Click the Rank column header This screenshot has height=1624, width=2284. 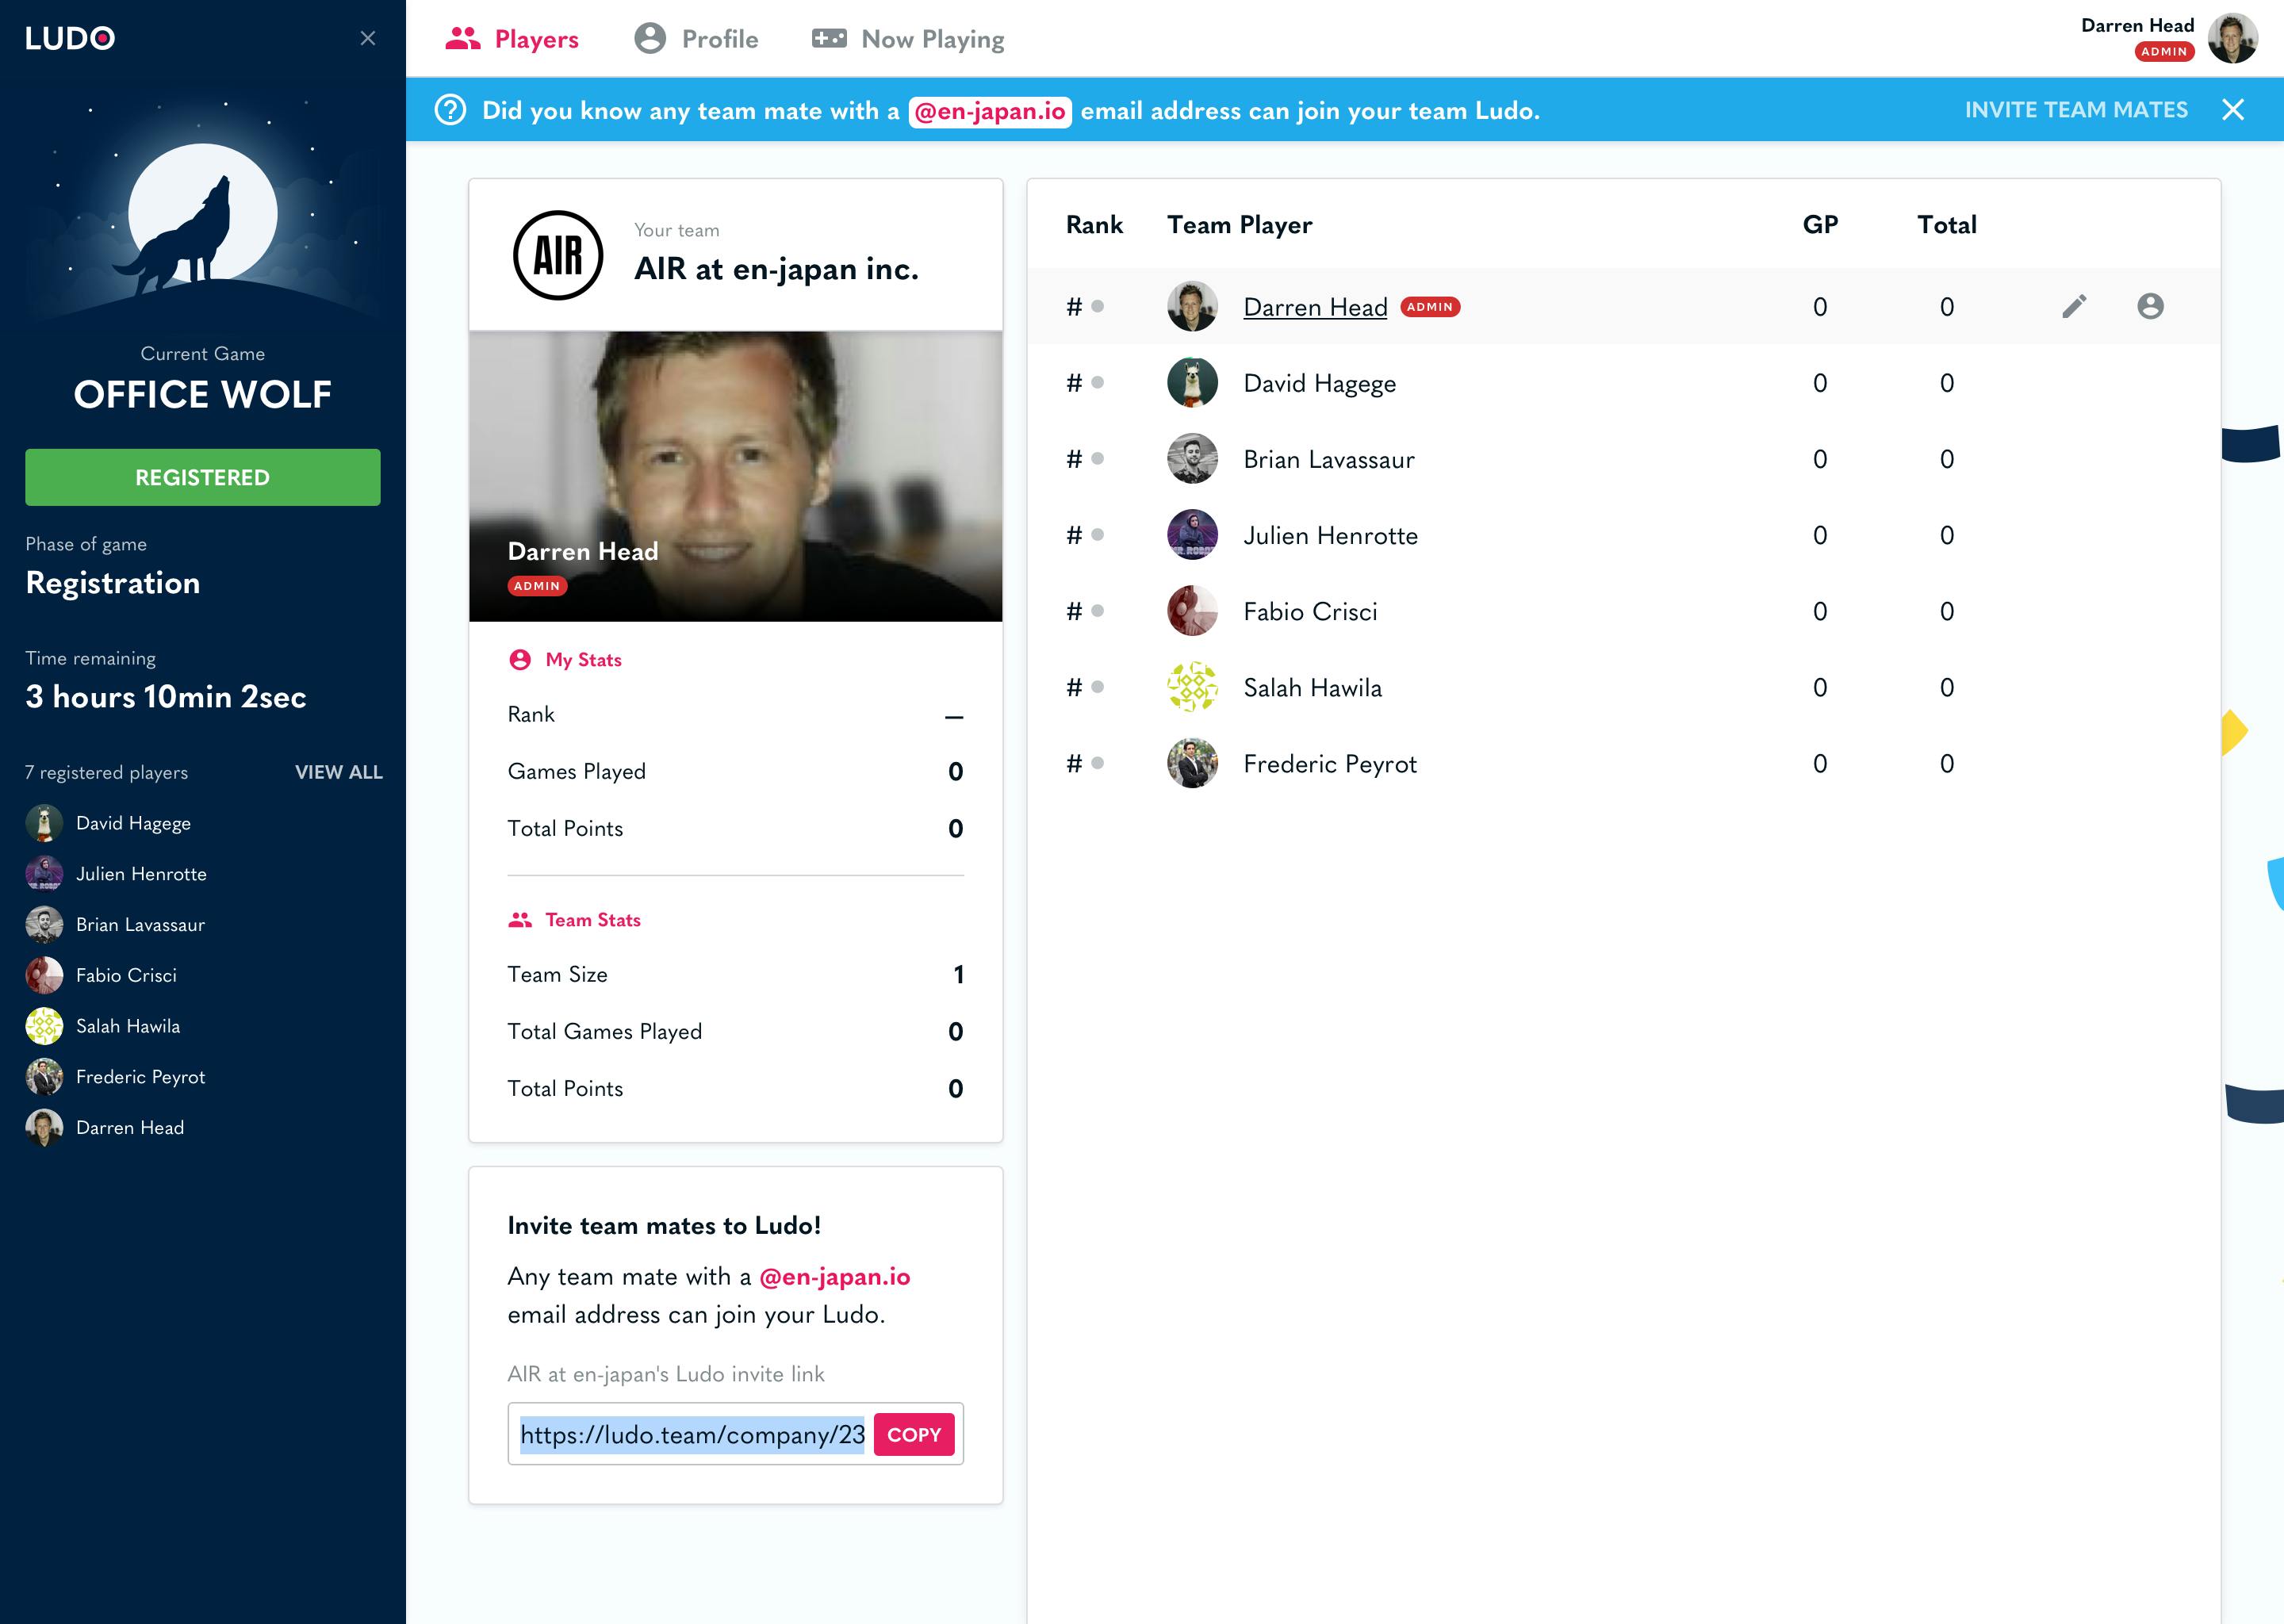point(1094,225)
